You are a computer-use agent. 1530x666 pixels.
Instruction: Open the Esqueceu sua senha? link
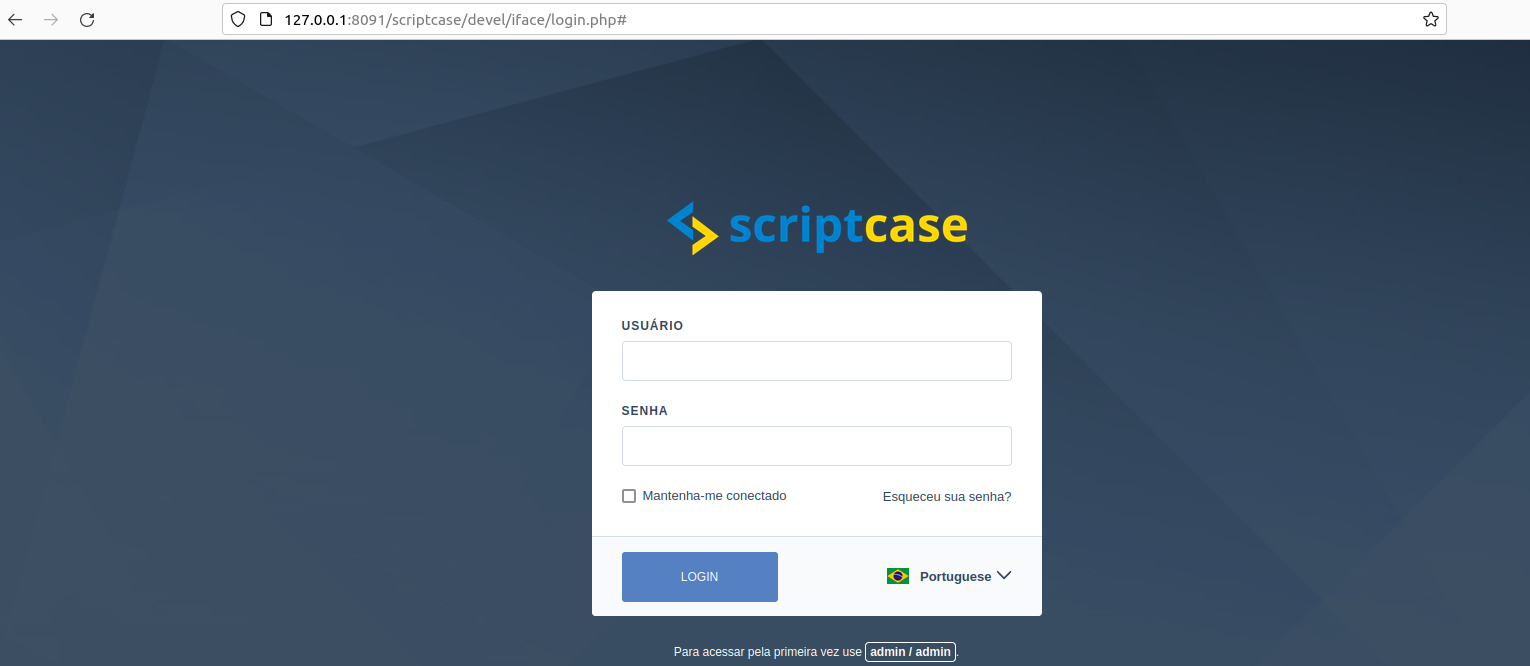pyautogui.click(x=947, y=496)
